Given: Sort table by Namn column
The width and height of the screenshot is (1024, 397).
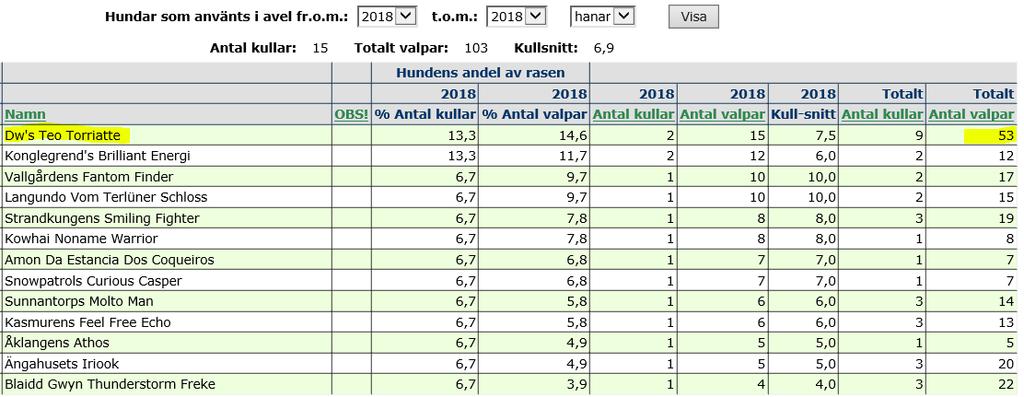Looking at the screenshot, I should click(25, 114).
